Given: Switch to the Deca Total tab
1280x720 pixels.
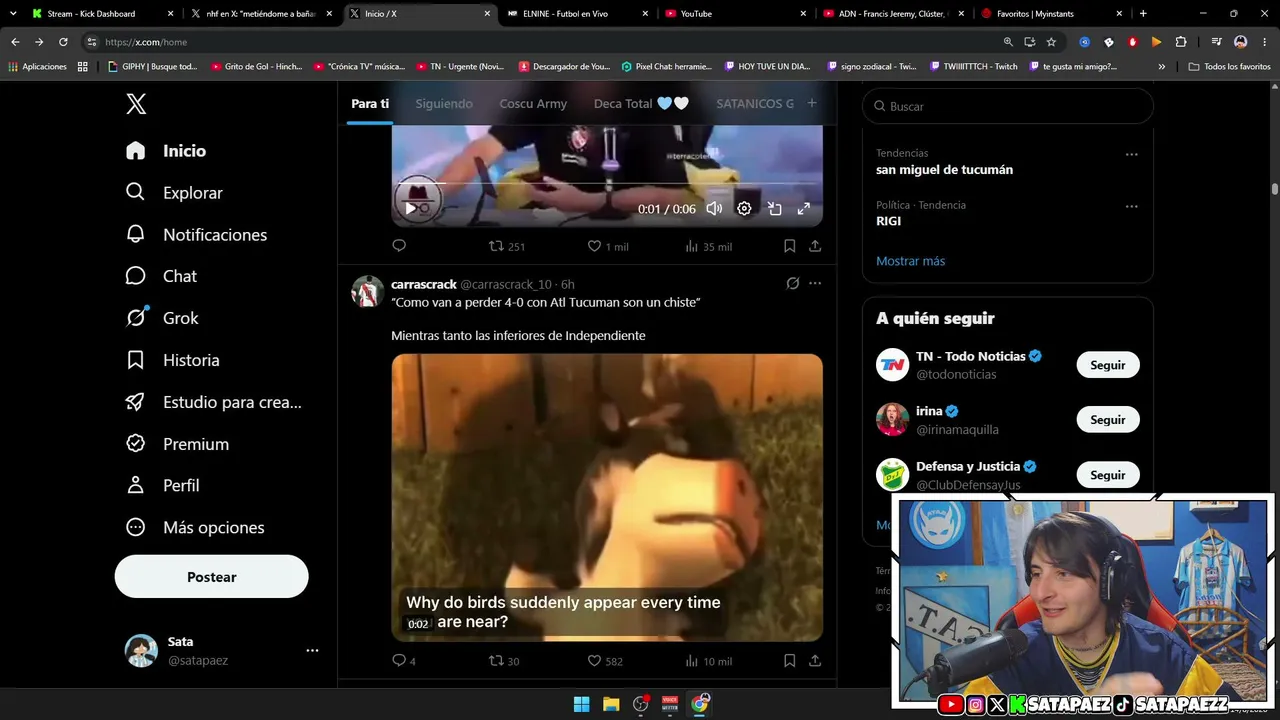Looking at the screenshot, I should 641,104.
